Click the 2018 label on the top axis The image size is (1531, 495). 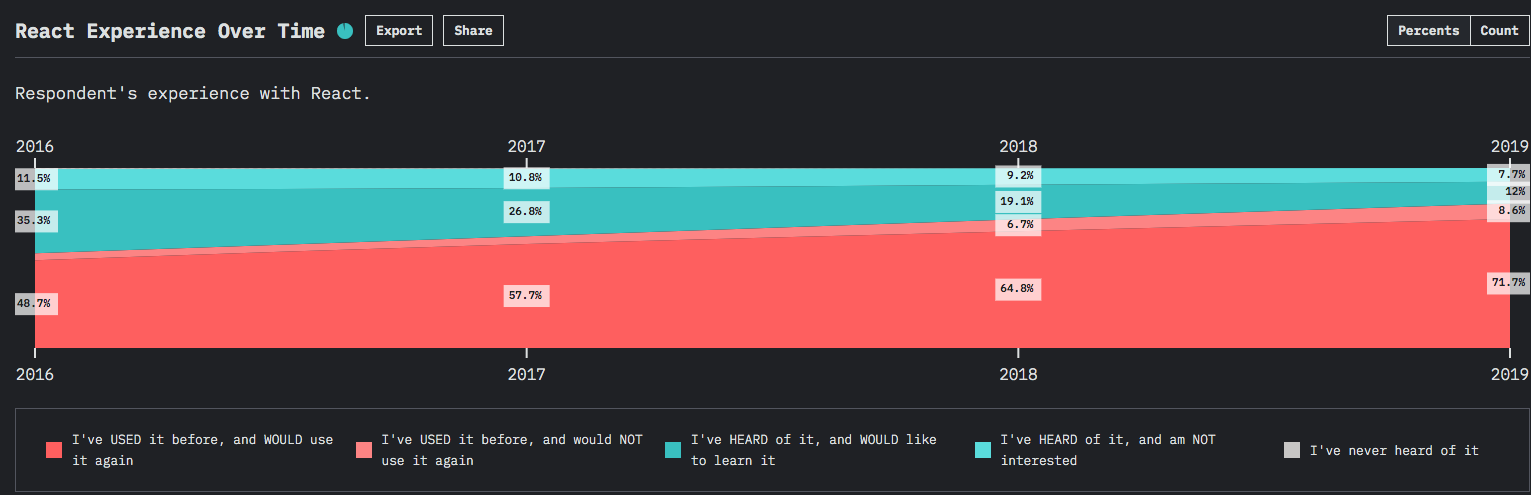[1018, 146]
